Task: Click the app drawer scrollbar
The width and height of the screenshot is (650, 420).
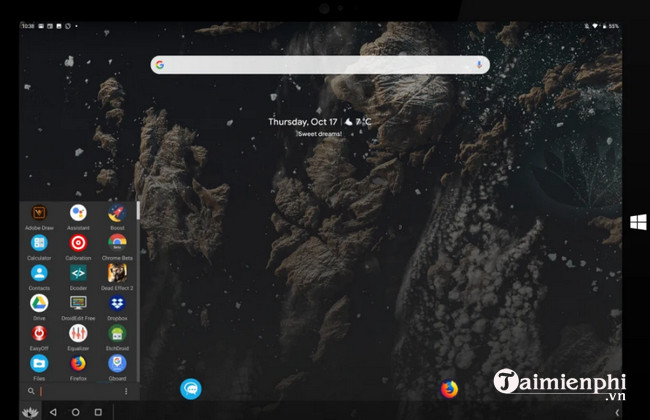Action: click(138, 210)
